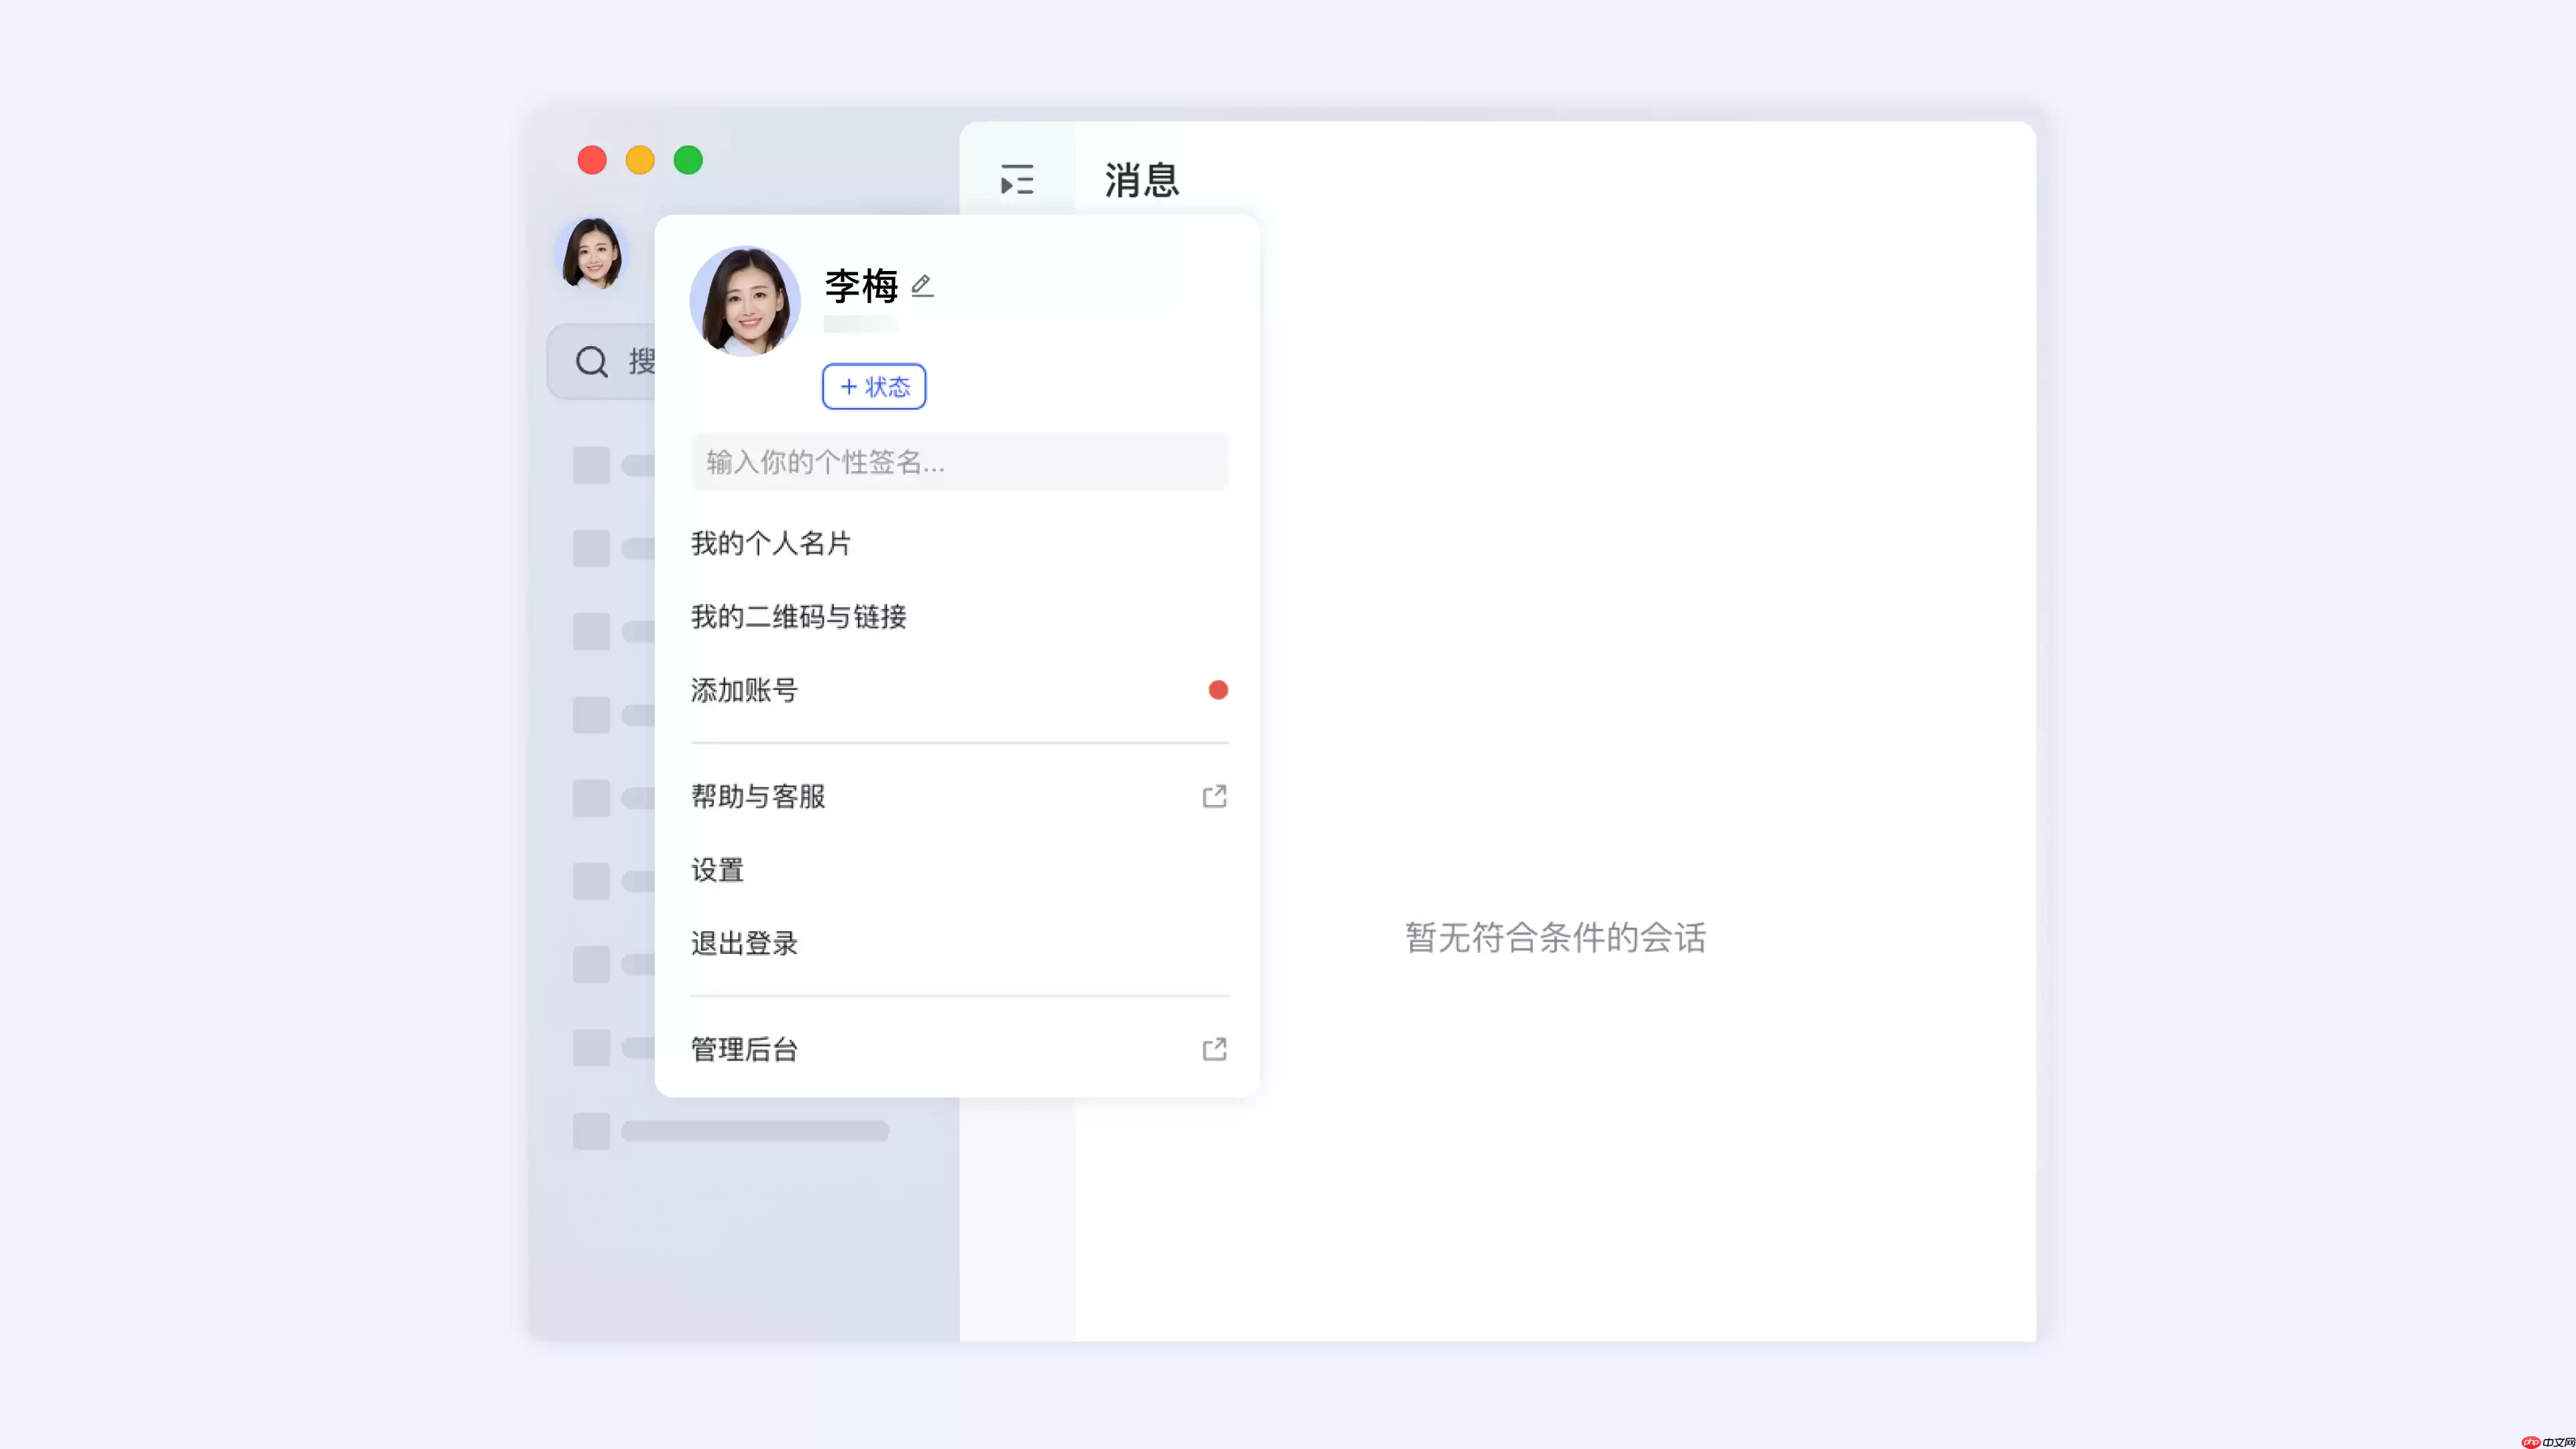Click 退出登录 to log out
Screen dimensions: 2576x1449
click(x=743, y=943)
